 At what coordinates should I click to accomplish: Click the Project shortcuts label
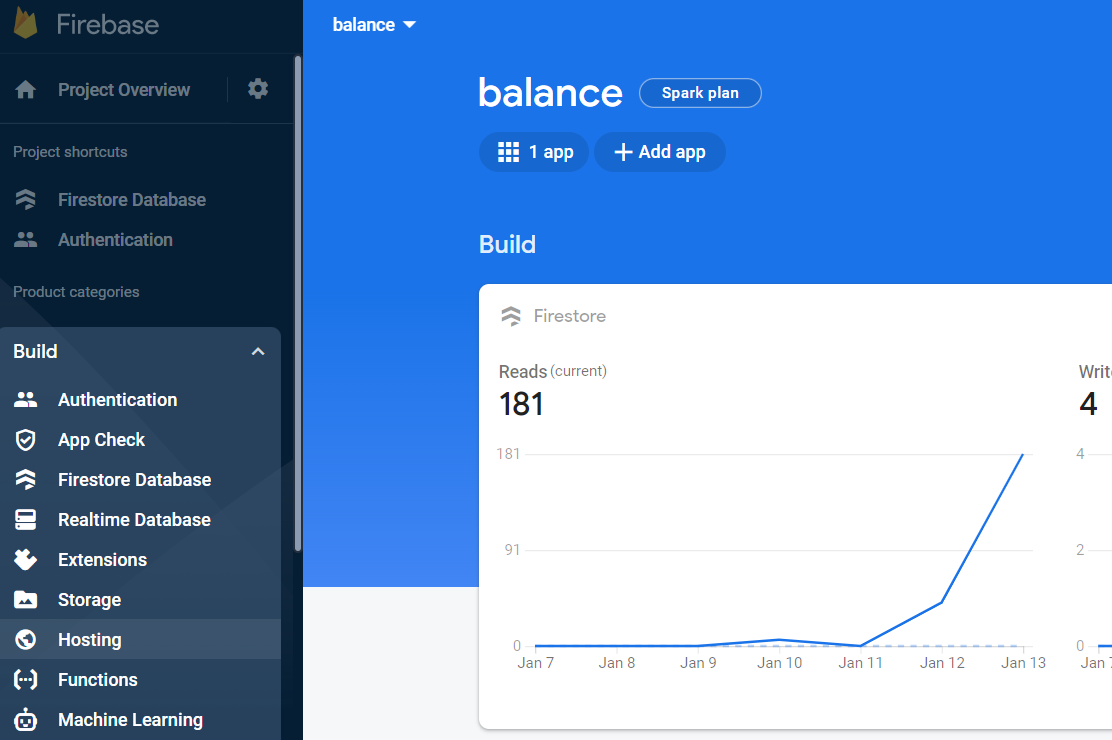pyautogui.click(x=70, y=152)
